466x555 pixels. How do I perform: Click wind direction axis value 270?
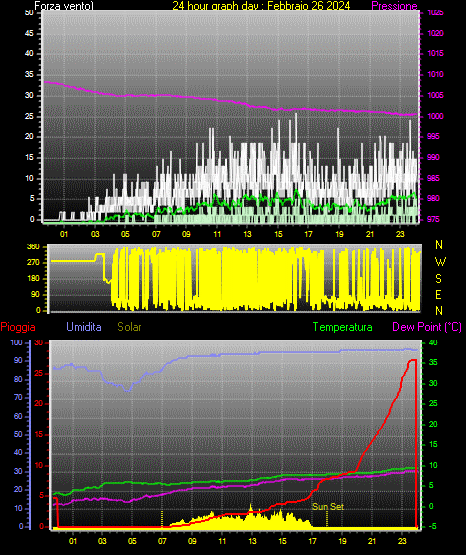coord(33,263)
